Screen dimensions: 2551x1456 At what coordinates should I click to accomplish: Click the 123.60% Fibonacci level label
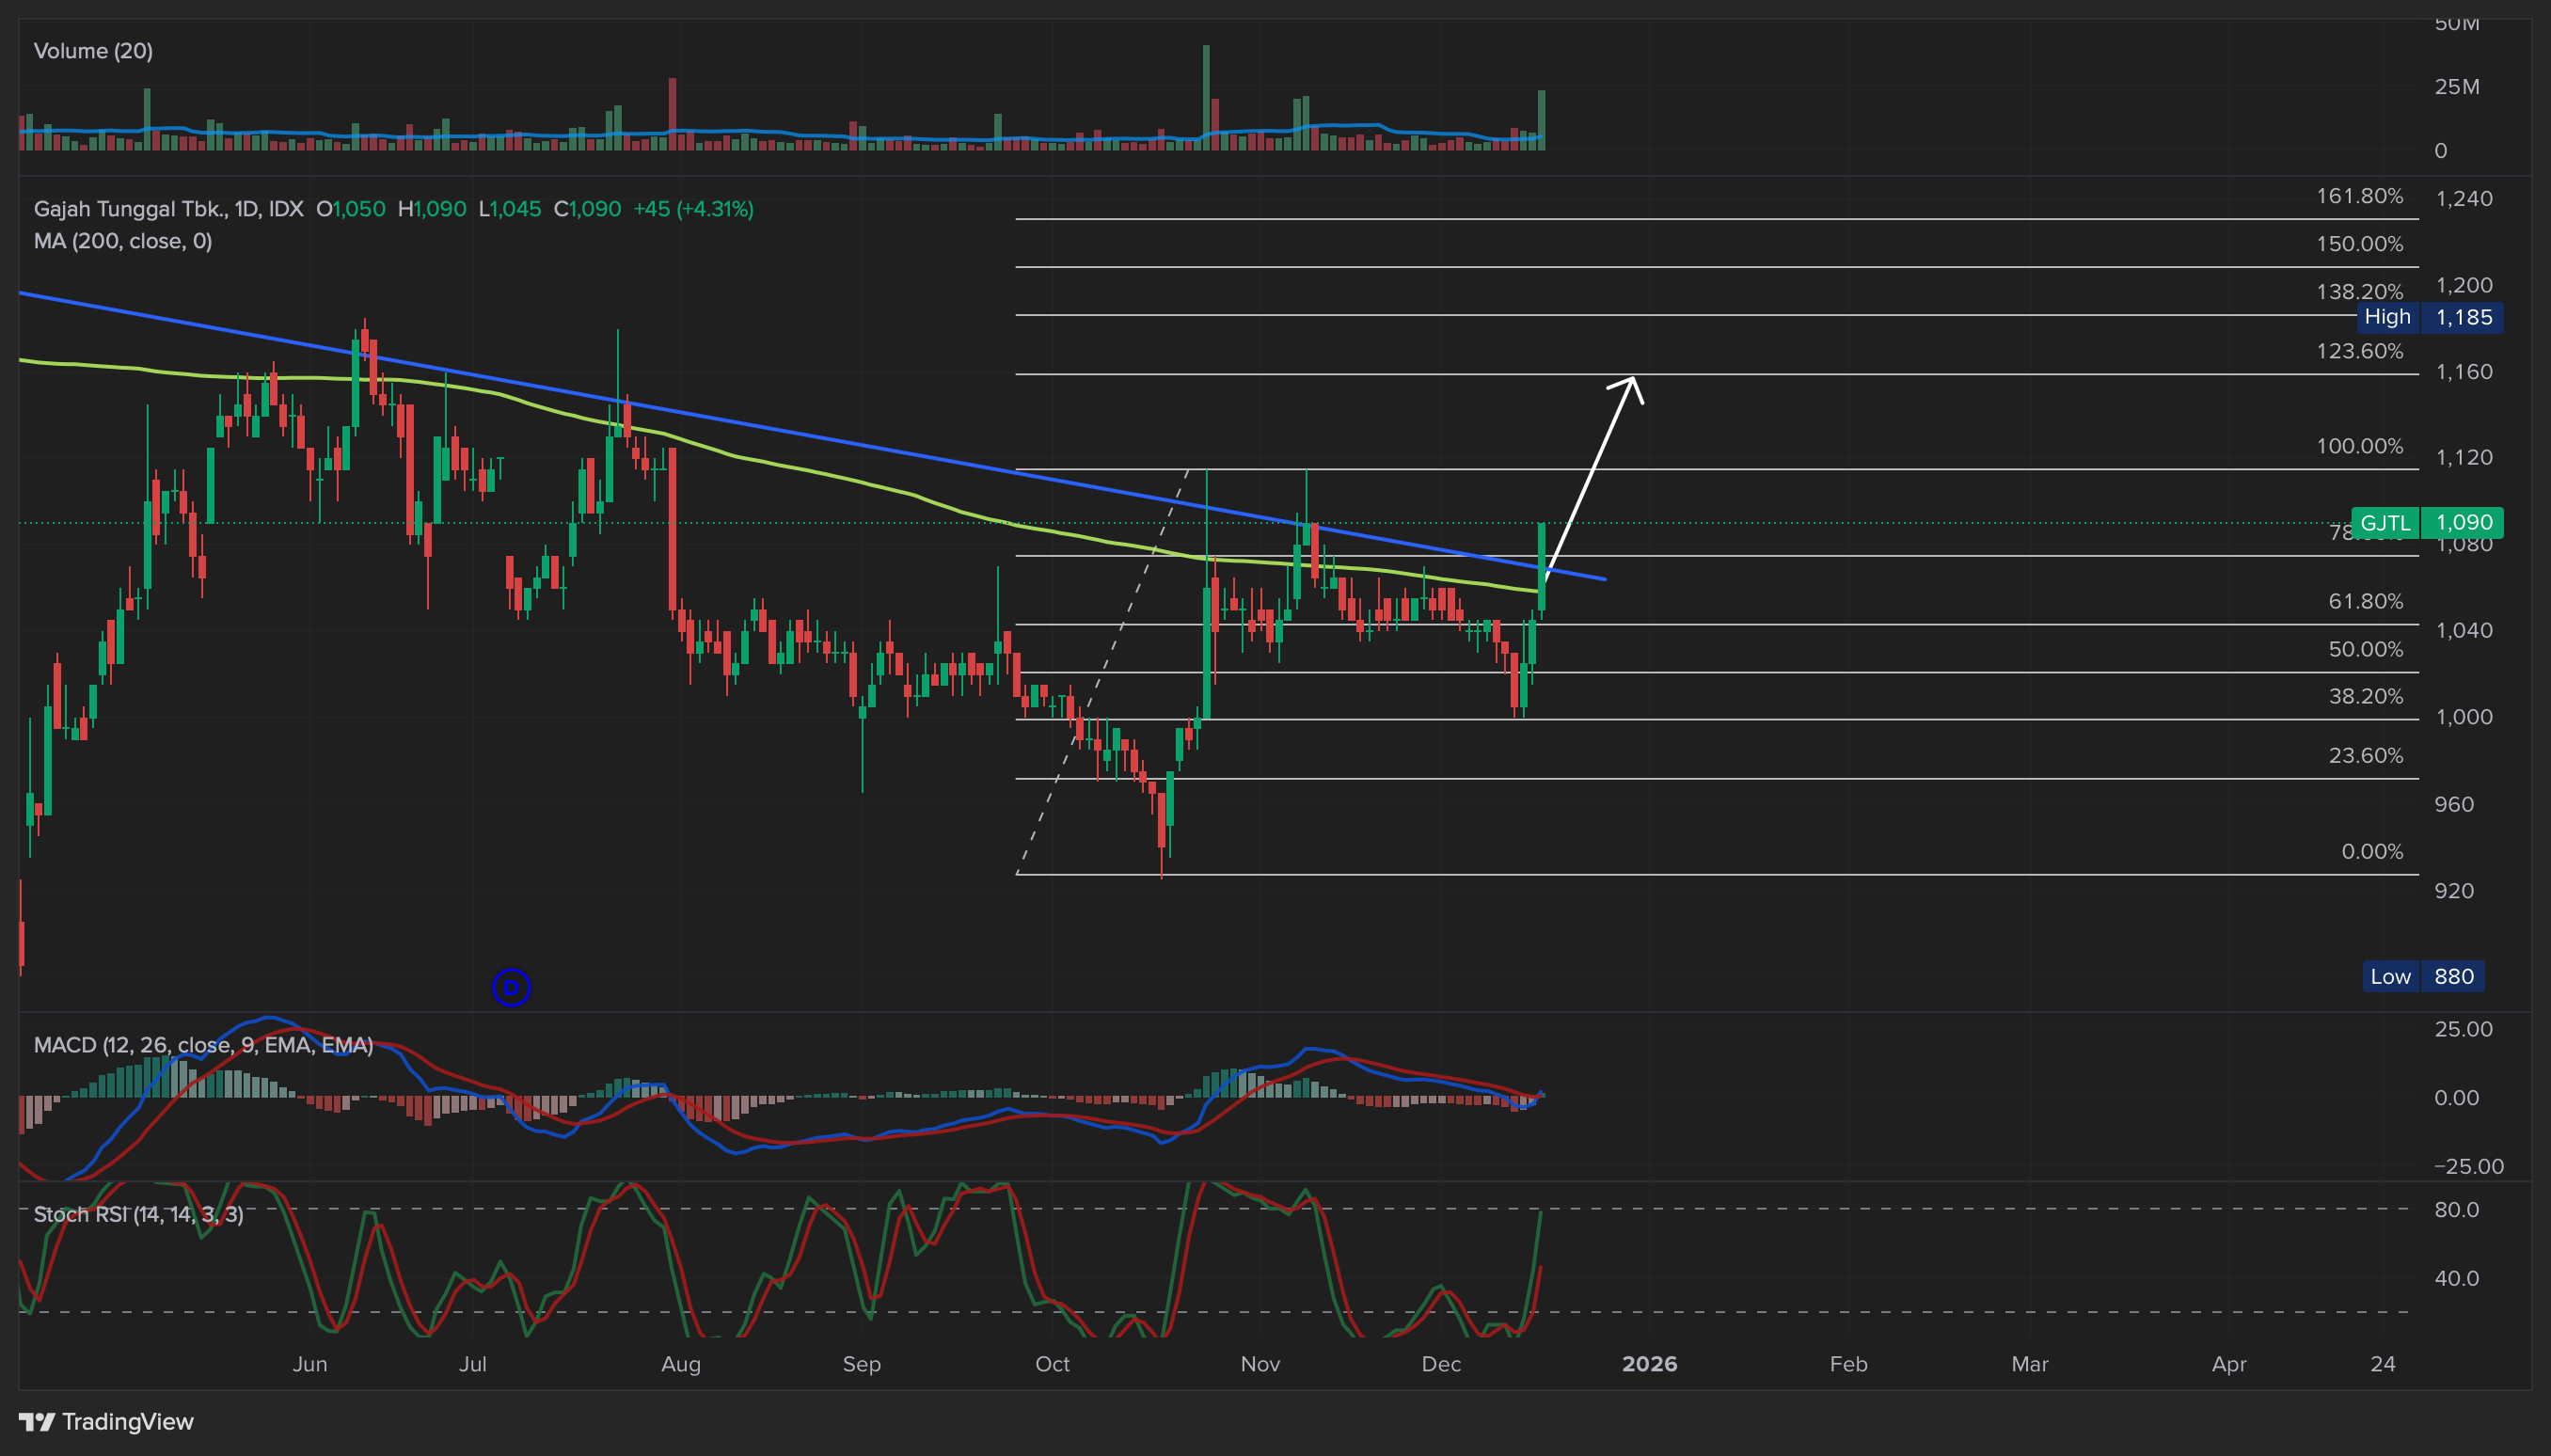tap(2359, 351)
